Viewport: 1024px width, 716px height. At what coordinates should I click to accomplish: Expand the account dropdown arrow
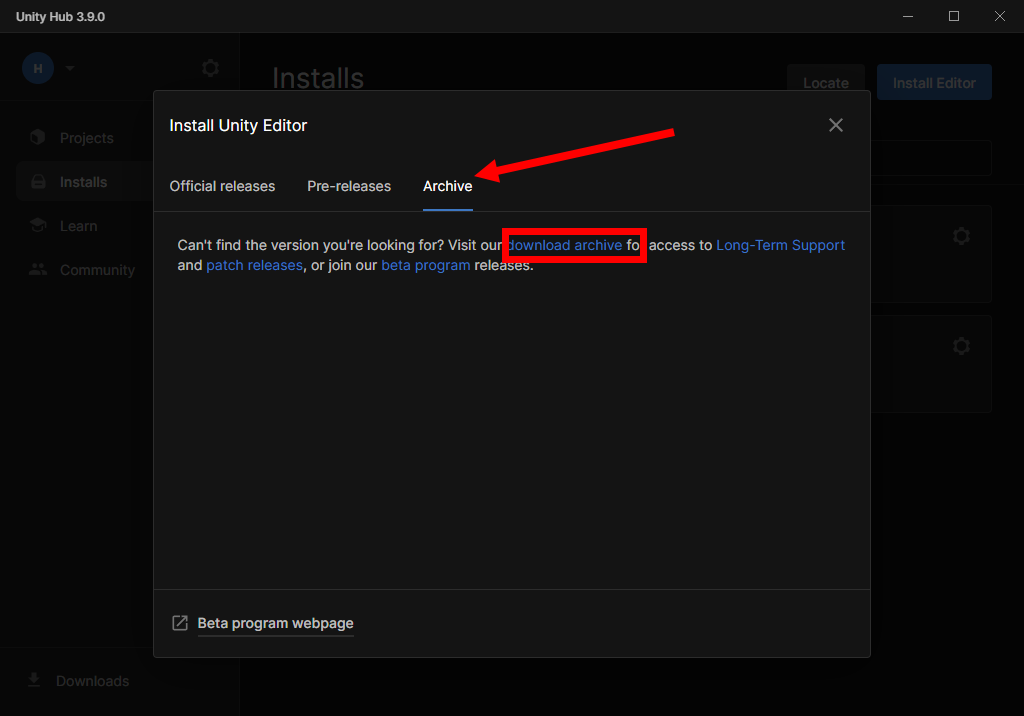coord(70,68)
